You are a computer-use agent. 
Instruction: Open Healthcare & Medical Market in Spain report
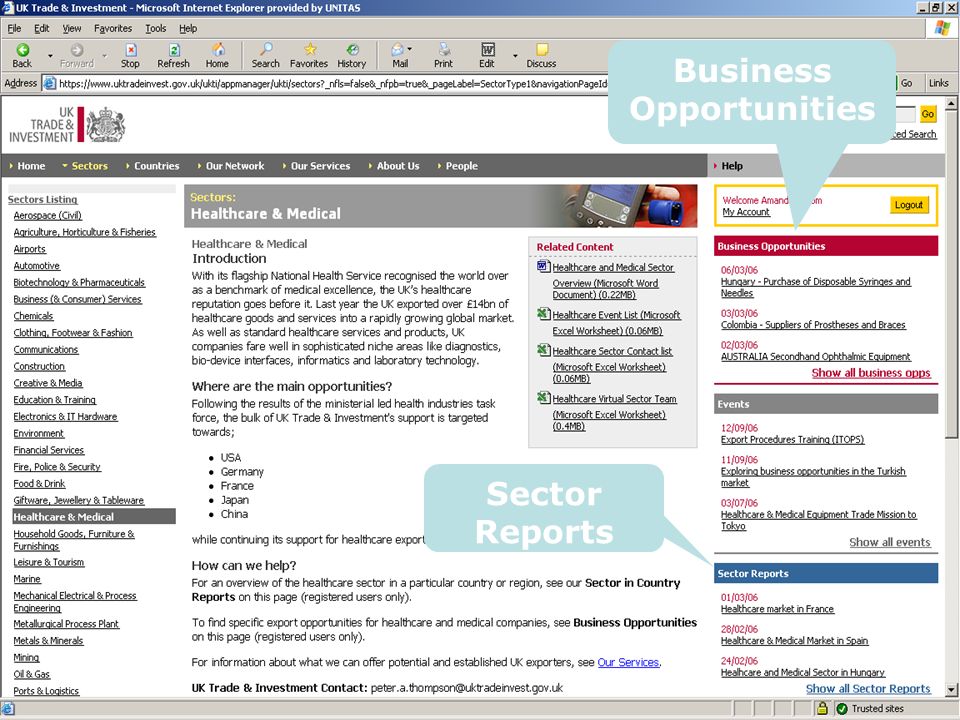794,641
